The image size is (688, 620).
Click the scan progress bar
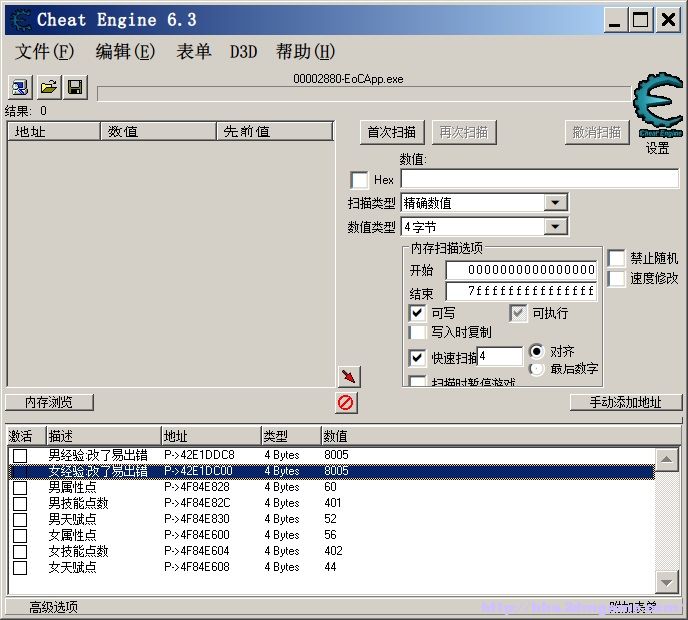[364, 93]
